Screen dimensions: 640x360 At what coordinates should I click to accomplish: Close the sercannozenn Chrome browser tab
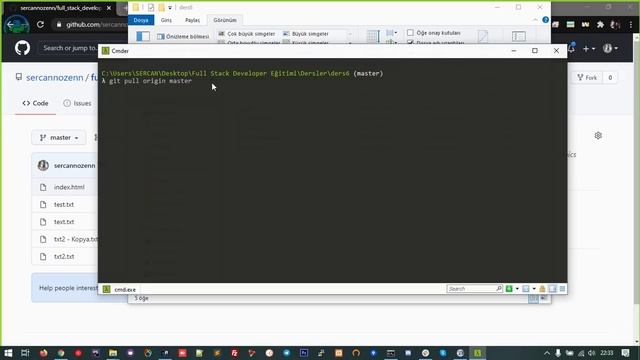click(109, 8)
